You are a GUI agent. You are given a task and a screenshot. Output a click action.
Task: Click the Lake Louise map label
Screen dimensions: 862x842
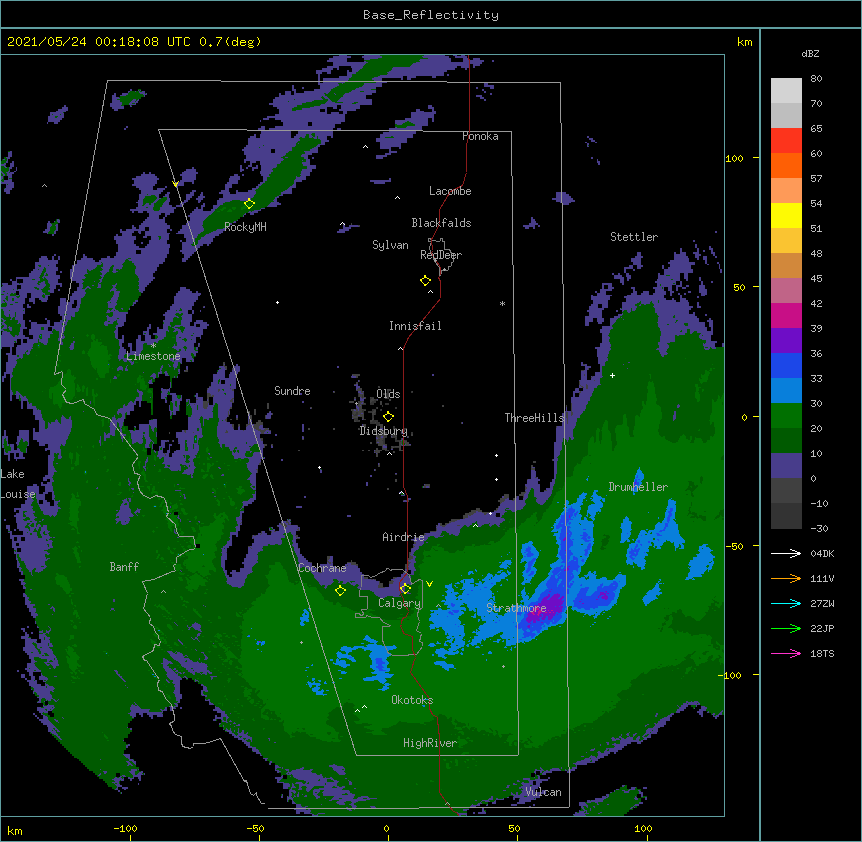(x=18, y=484)
